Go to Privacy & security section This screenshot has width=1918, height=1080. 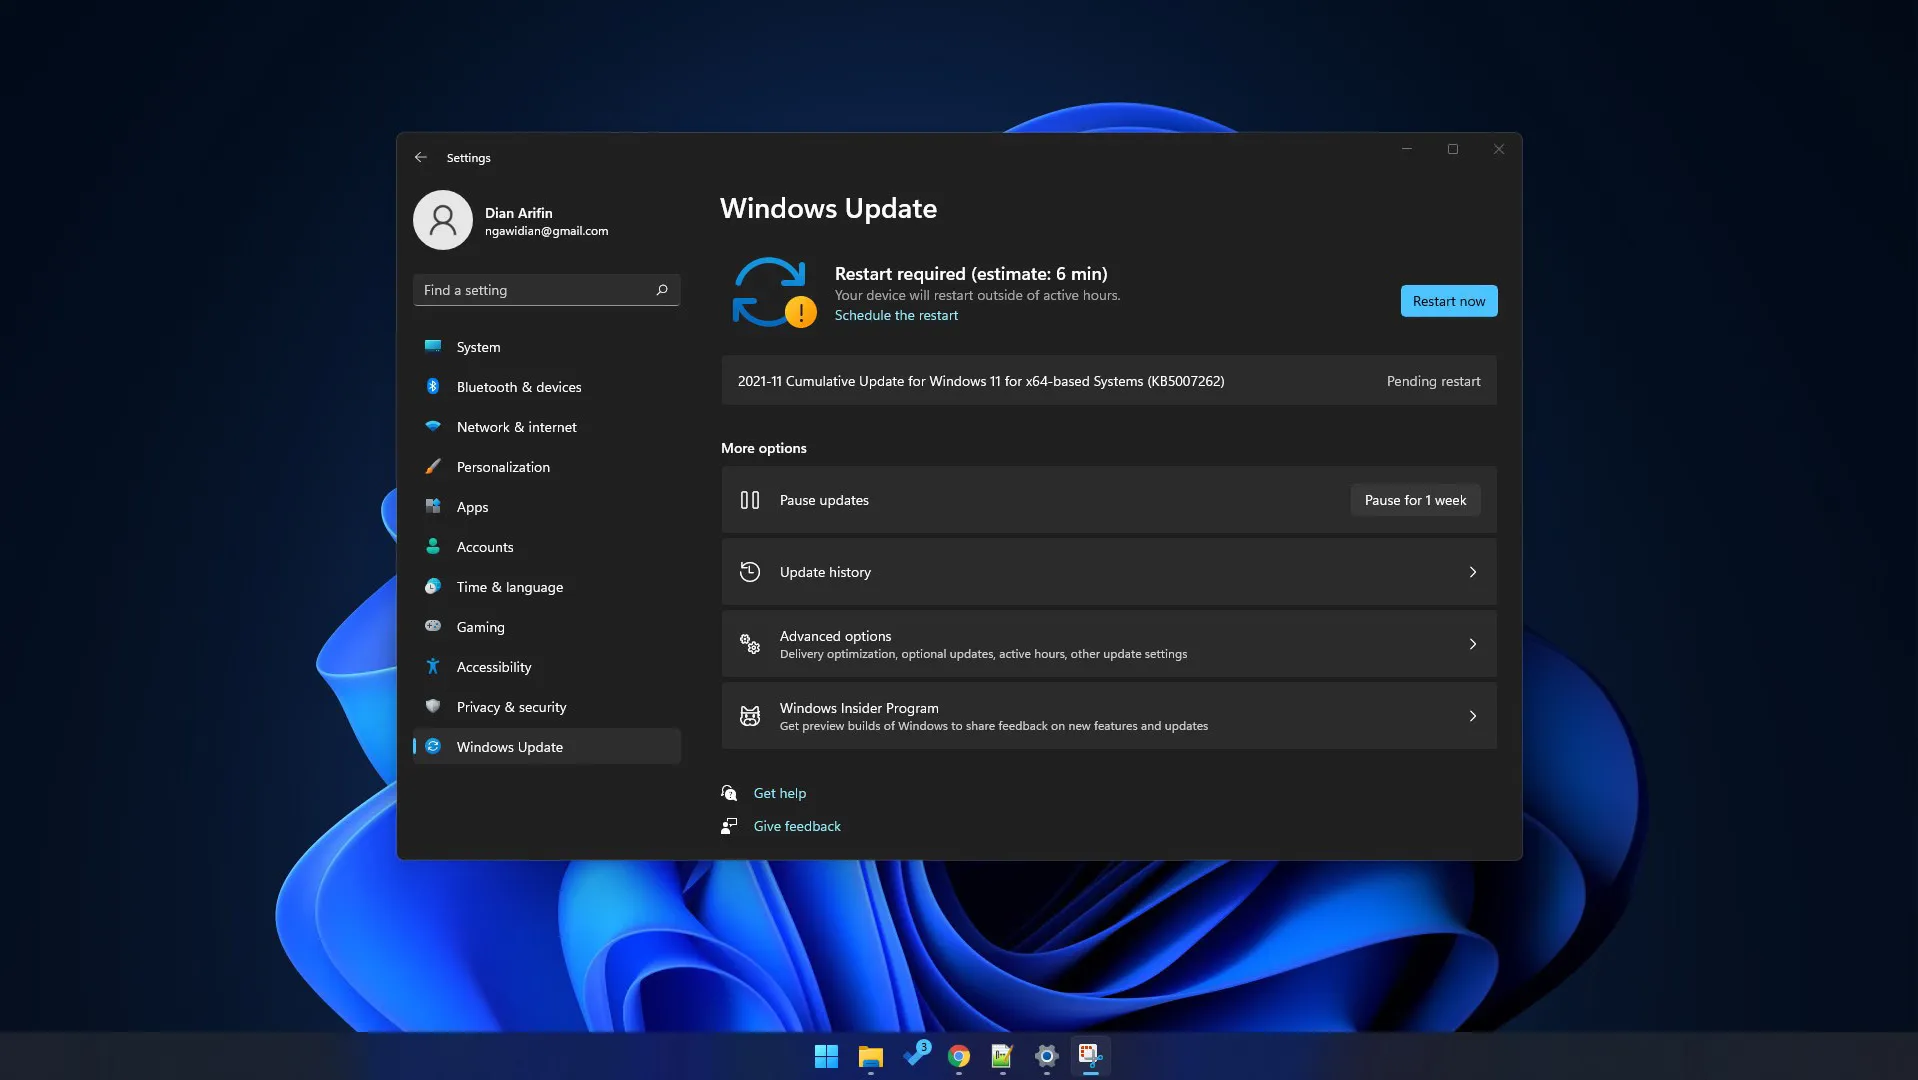point(511,707)
